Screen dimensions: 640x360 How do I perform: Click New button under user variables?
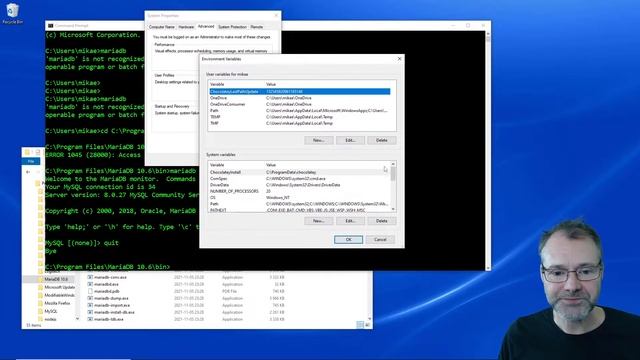pos(318,140)
